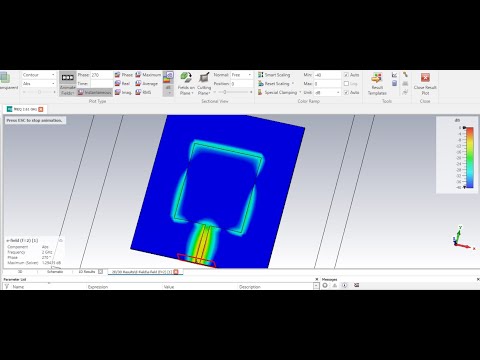Expand the dB scale dropdown under color ramp icon

tap(169, 90)
